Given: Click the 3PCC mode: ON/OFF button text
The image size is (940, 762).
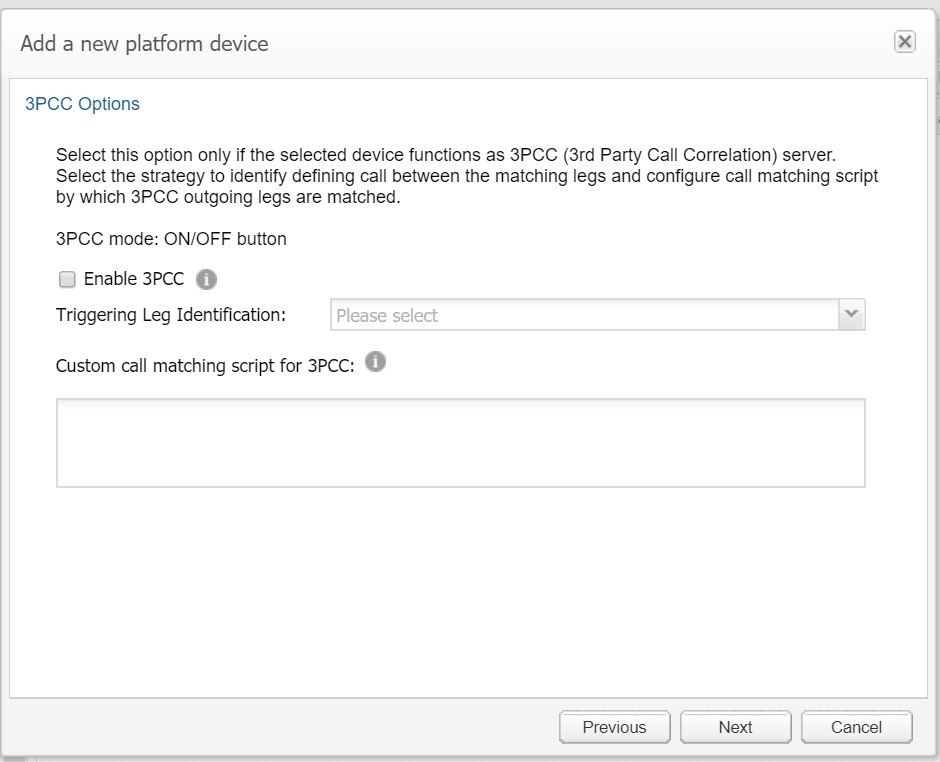Looking at the screenshot, I should pos(171,239).
